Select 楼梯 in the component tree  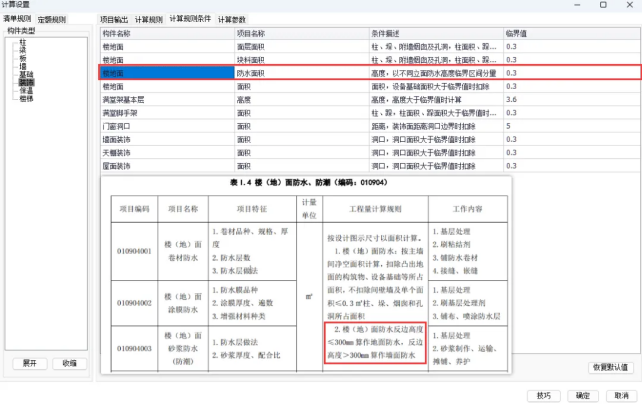26,99
